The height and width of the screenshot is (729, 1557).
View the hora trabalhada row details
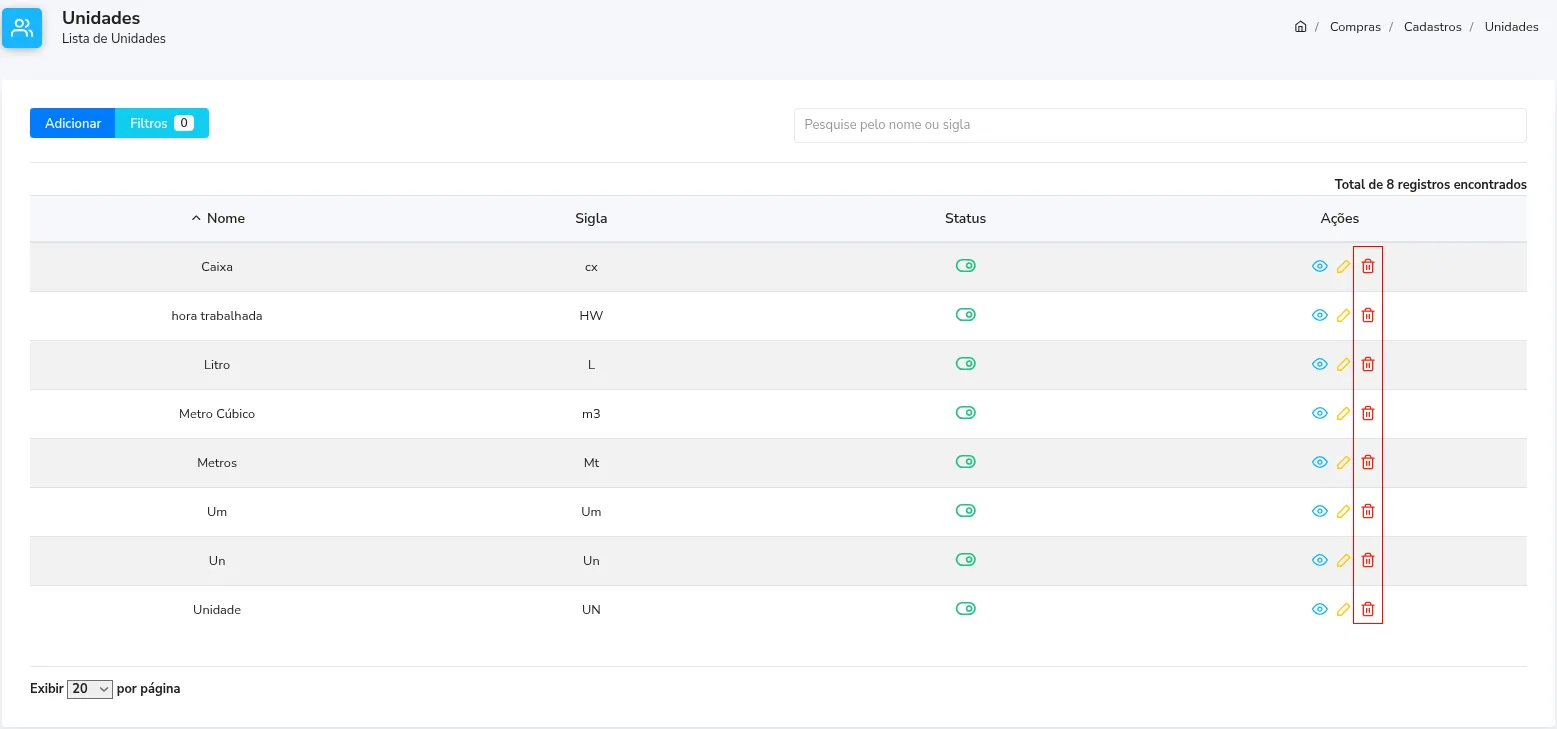point(1319,315)
